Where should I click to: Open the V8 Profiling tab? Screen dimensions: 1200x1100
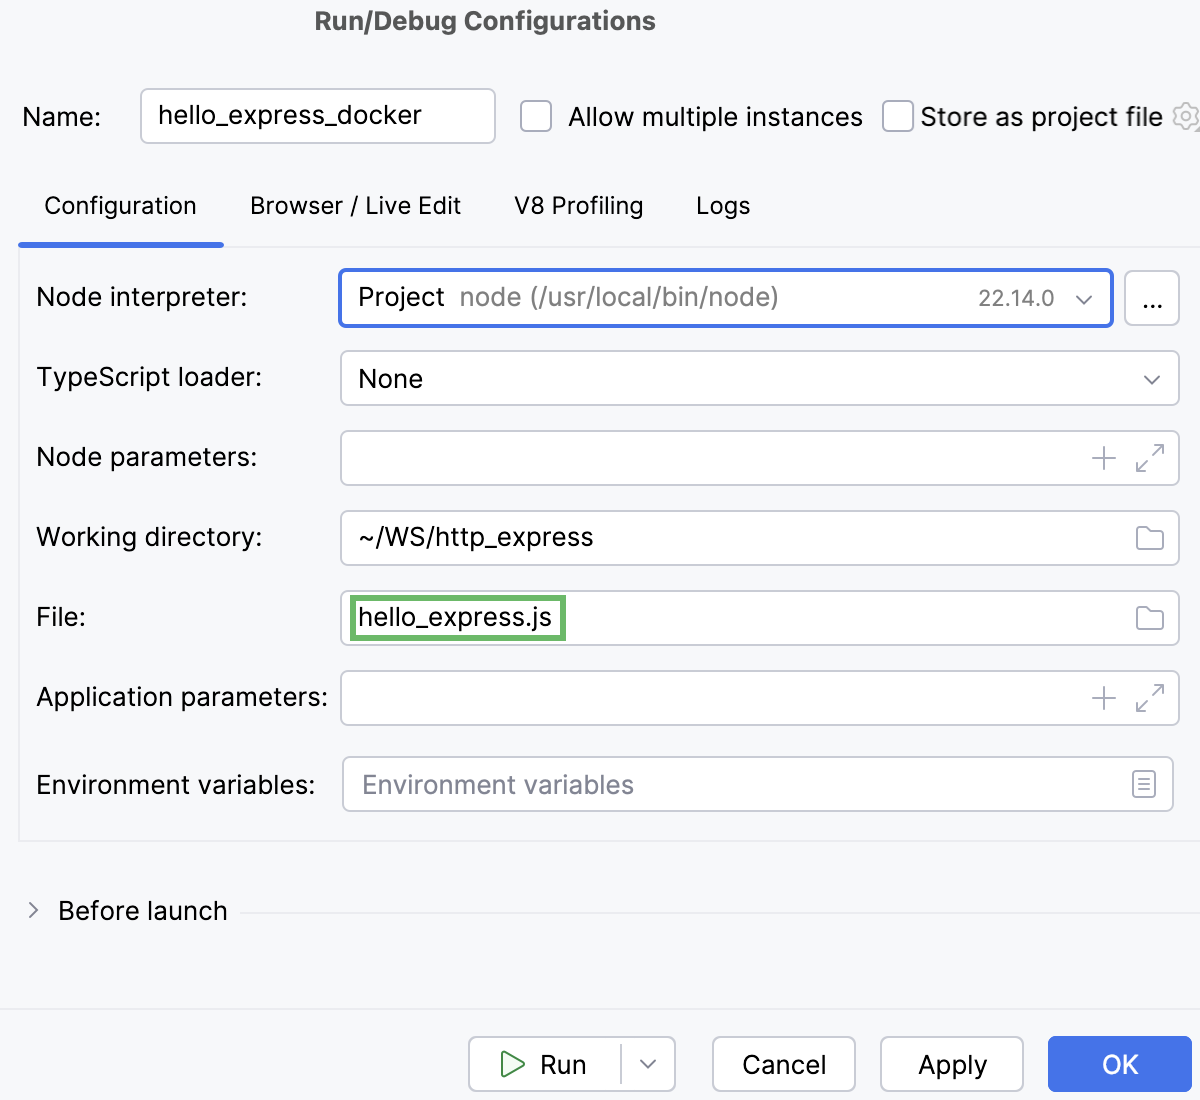click(578, 206)
